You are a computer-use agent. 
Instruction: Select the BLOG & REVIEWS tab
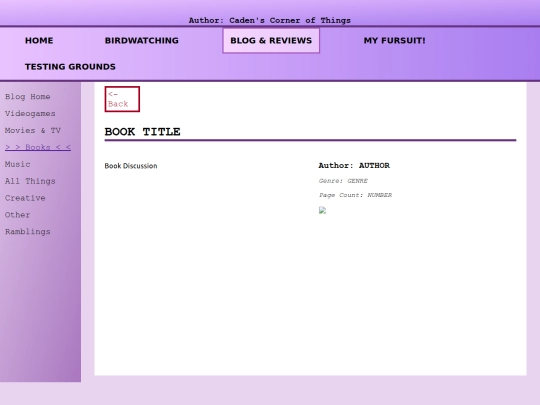(x=271, y=41)
